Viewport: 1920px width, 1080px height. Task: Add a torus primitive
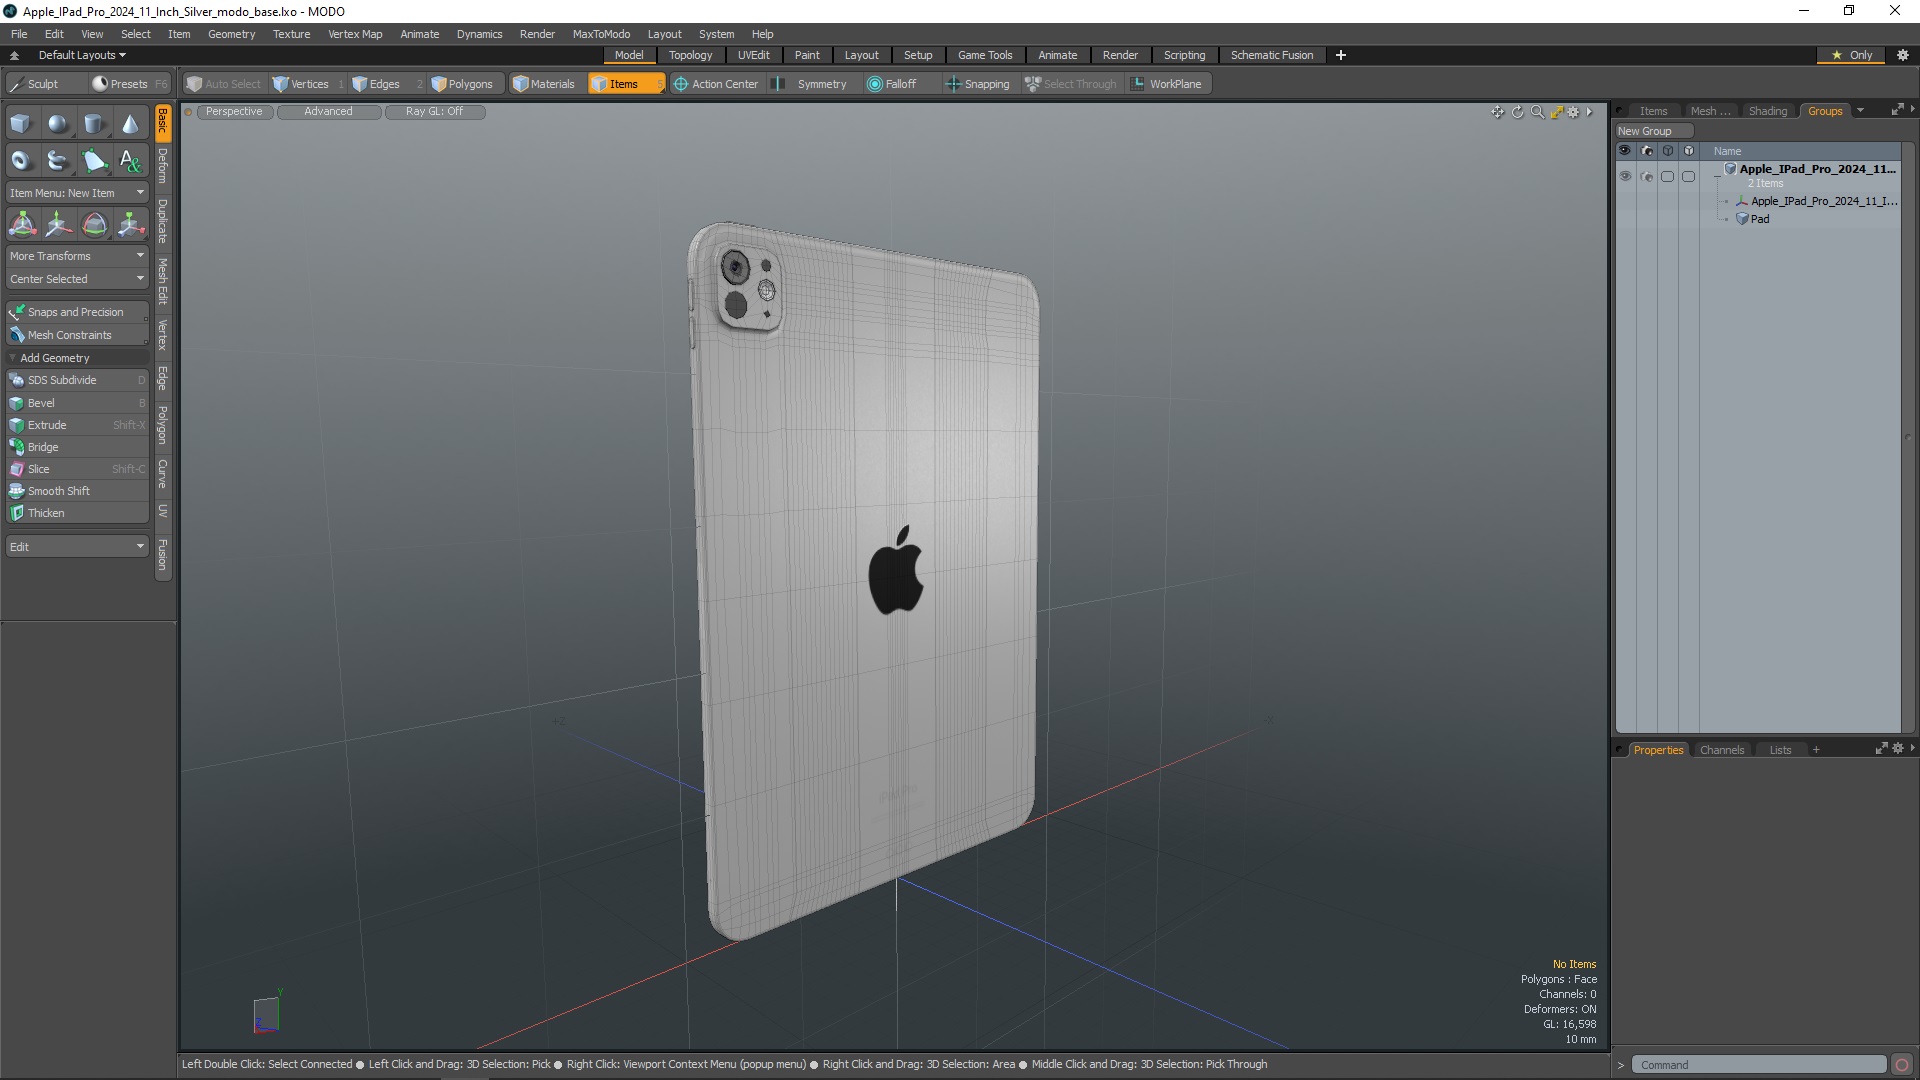(x=21, y=160)
